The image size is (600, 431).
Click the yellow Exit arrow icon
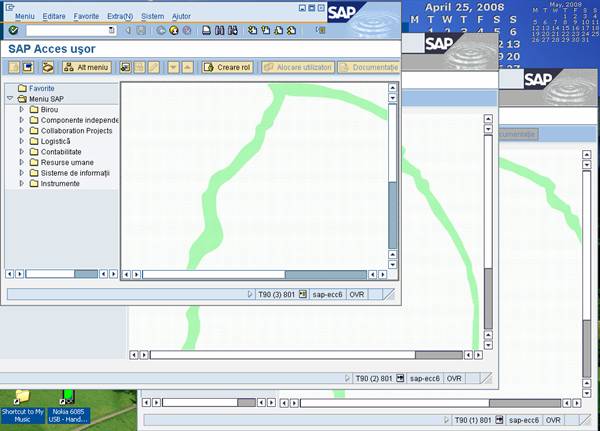[174, 30]
